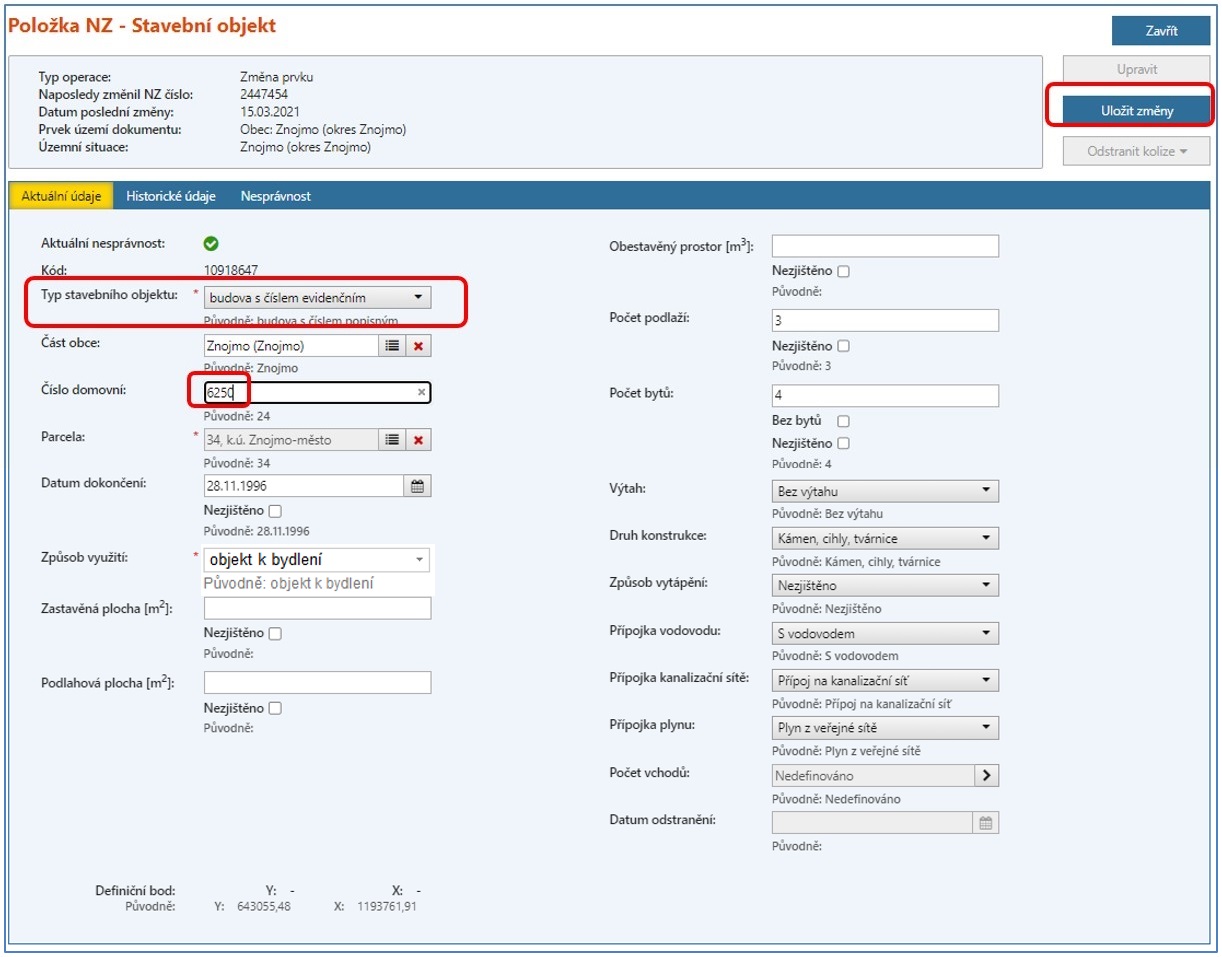Click arrow button next to Počet vchodů

986,775
